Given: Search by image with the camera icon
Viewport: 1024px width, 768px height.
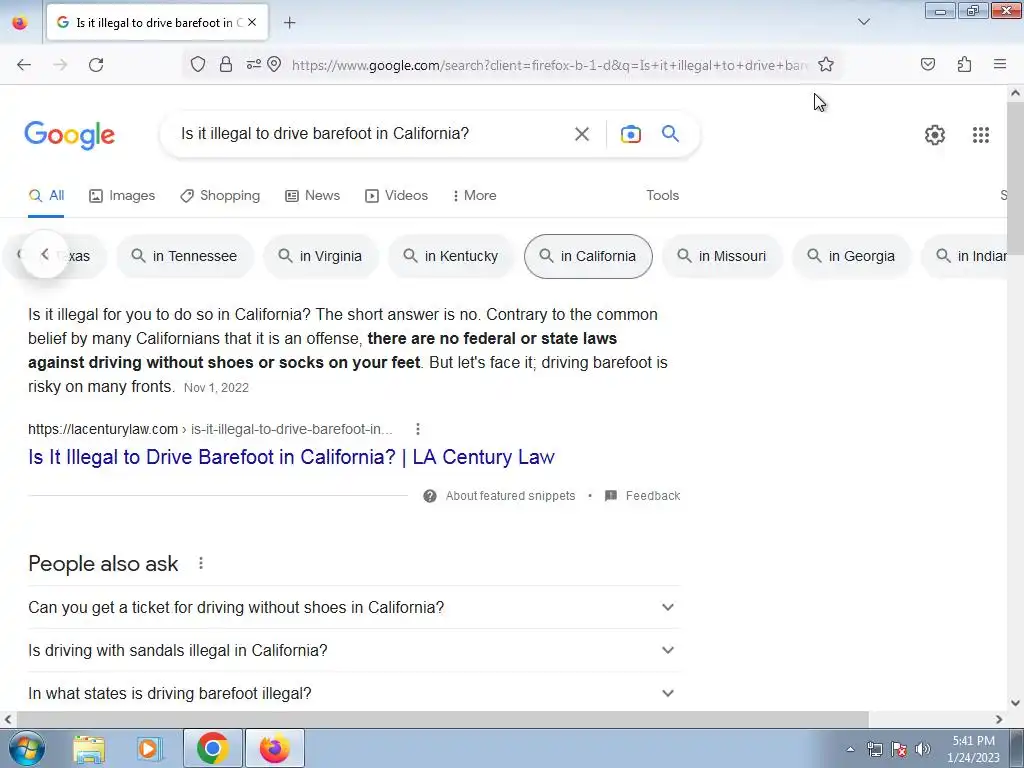Looking at the screenshot, I should (631, 134).
